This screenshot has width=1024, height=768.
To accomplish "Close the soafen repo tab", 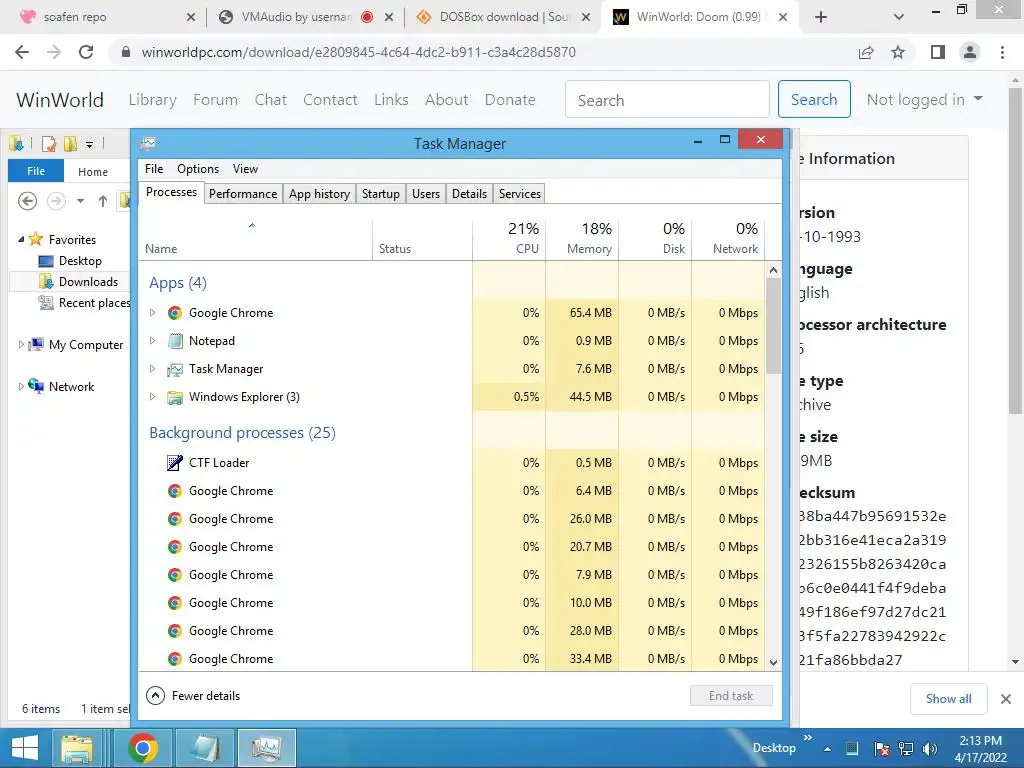I will click(191, 17).
